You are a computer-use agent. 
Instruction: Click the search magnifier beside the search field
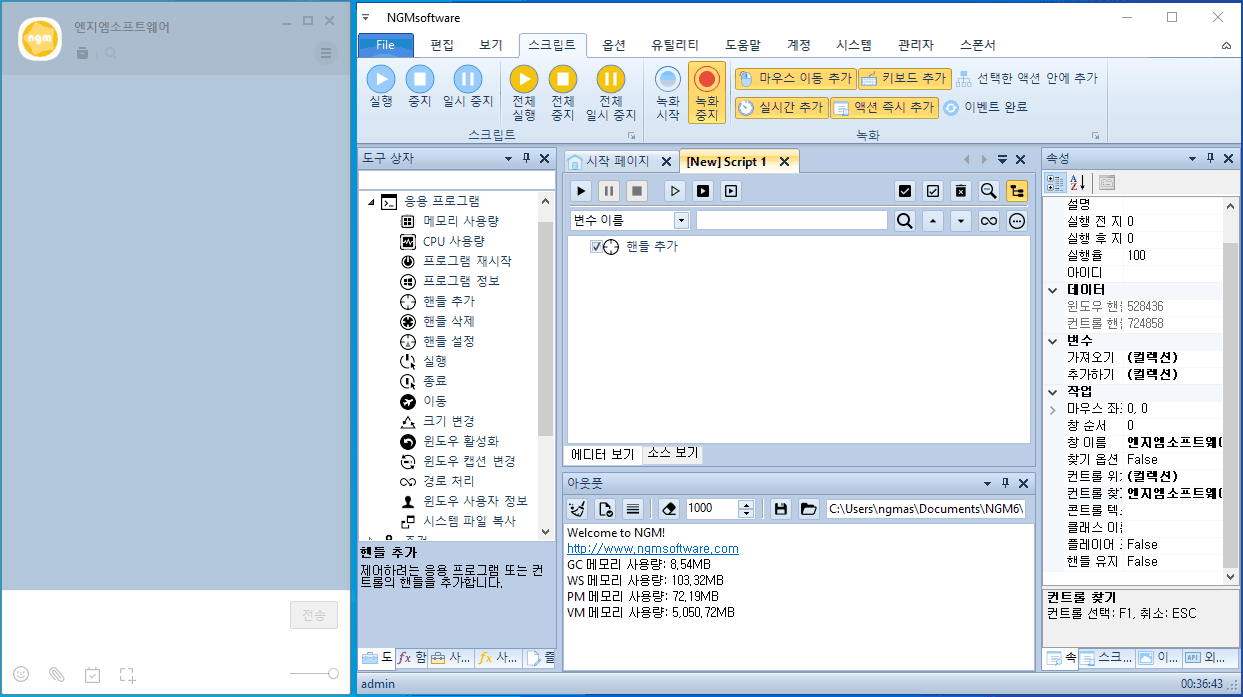(905, 221)
